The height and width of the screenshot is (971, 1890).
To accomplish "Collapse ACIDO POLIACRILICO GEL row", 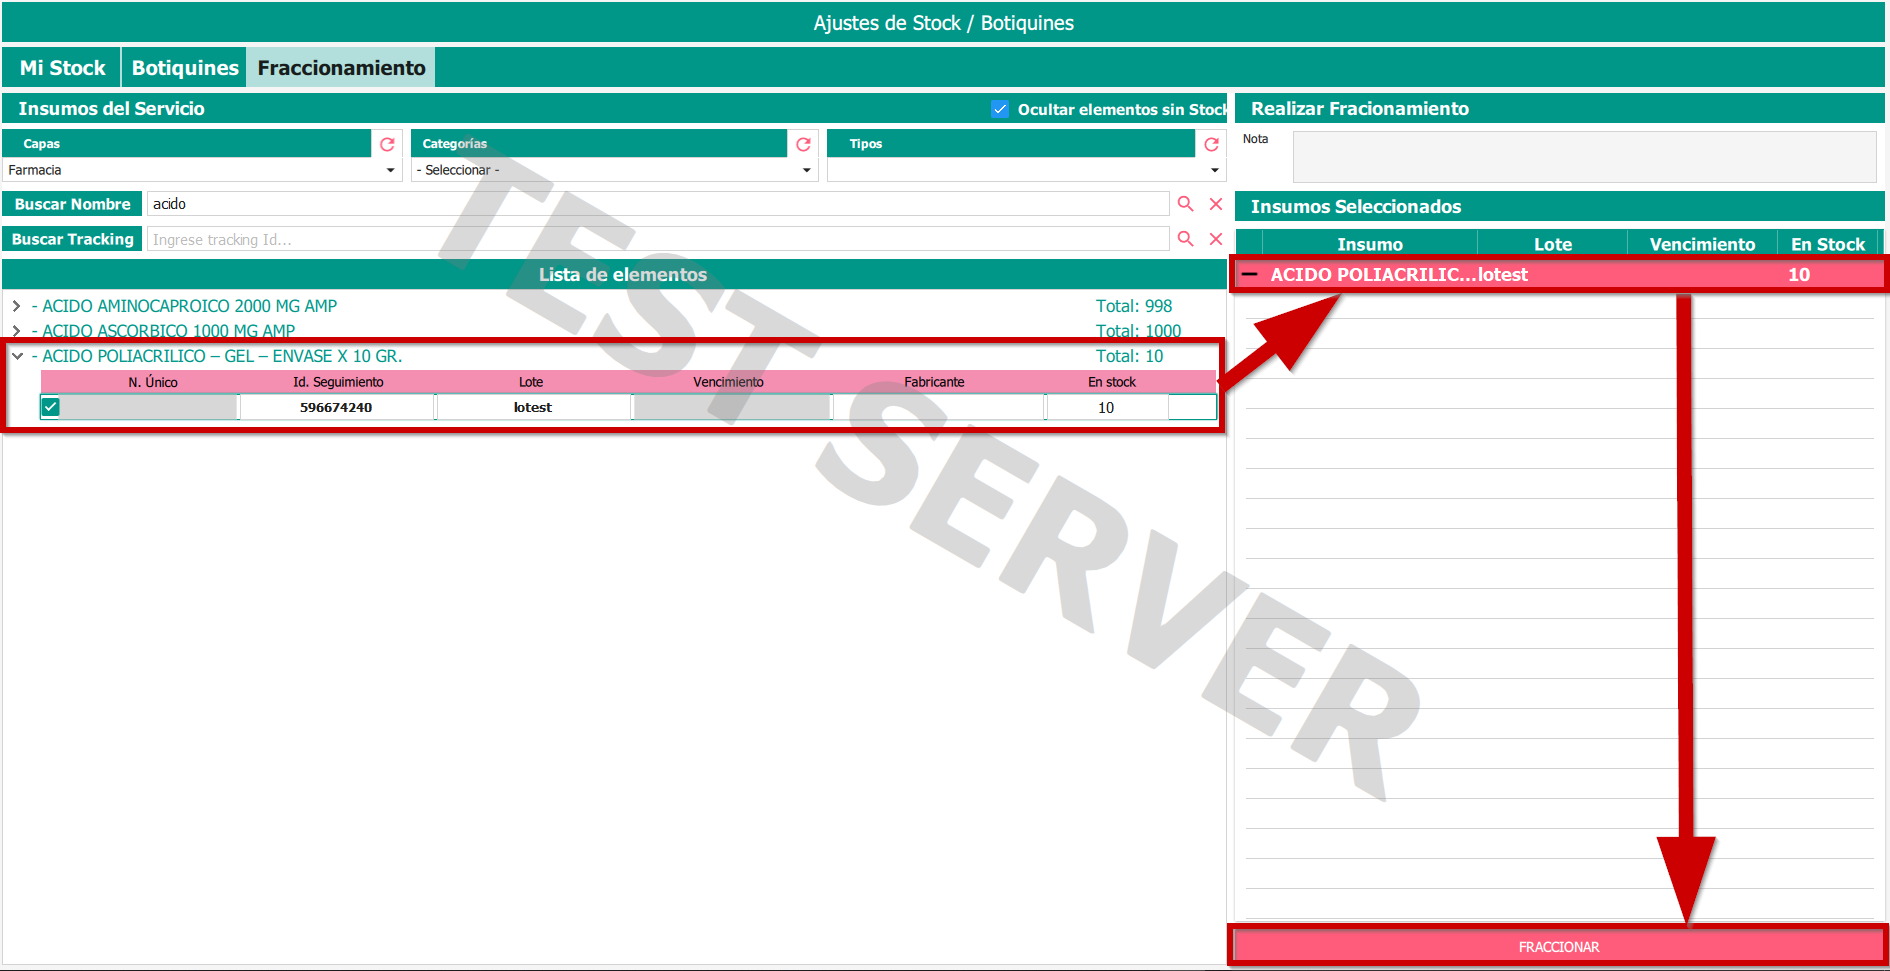I will point(17,356).
